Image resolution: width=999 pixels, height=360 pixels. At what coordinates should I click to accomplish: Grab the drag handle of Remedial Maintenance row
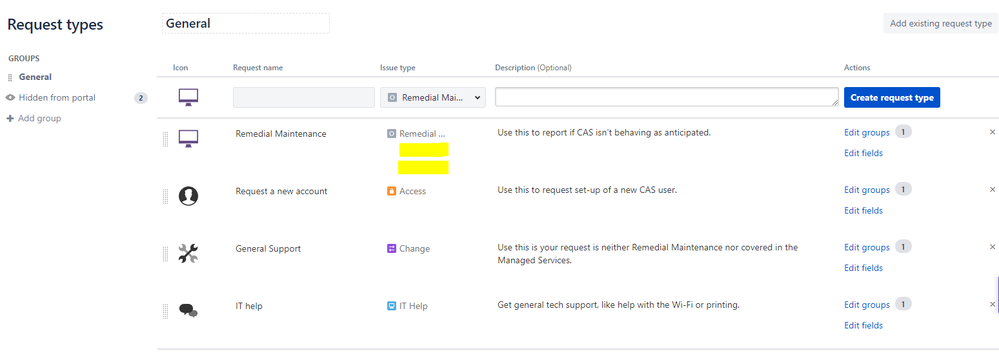pyautogui.click(x=166, y=139)
